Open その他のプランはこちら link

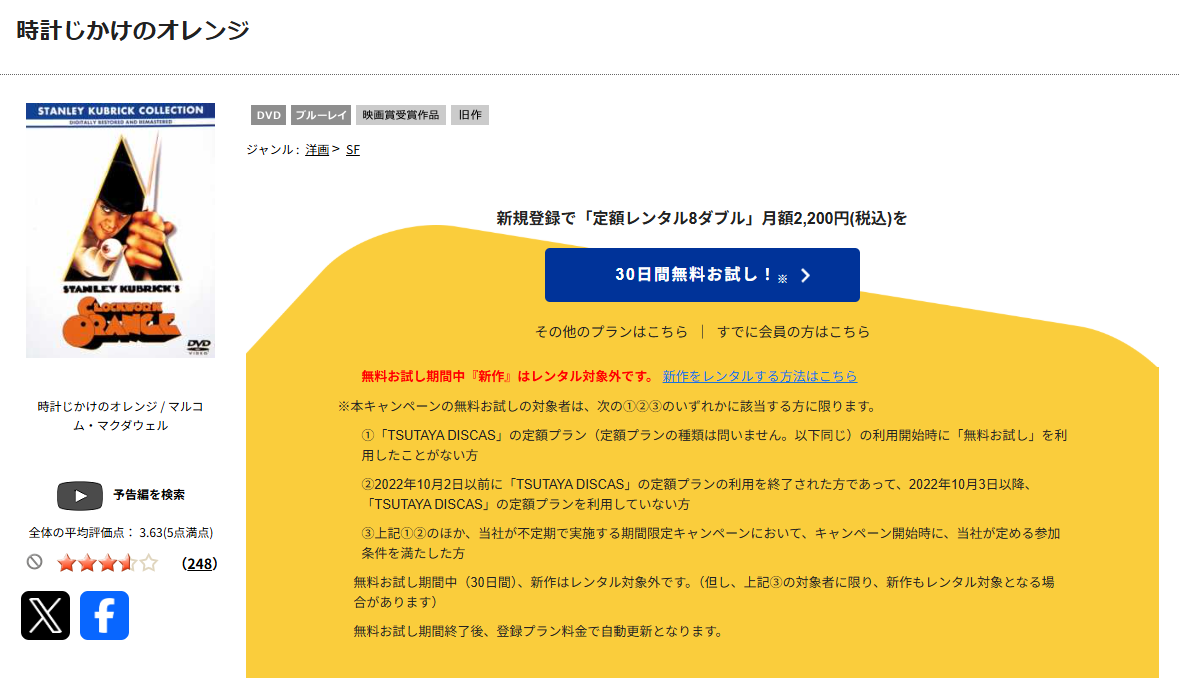(611, 331)
